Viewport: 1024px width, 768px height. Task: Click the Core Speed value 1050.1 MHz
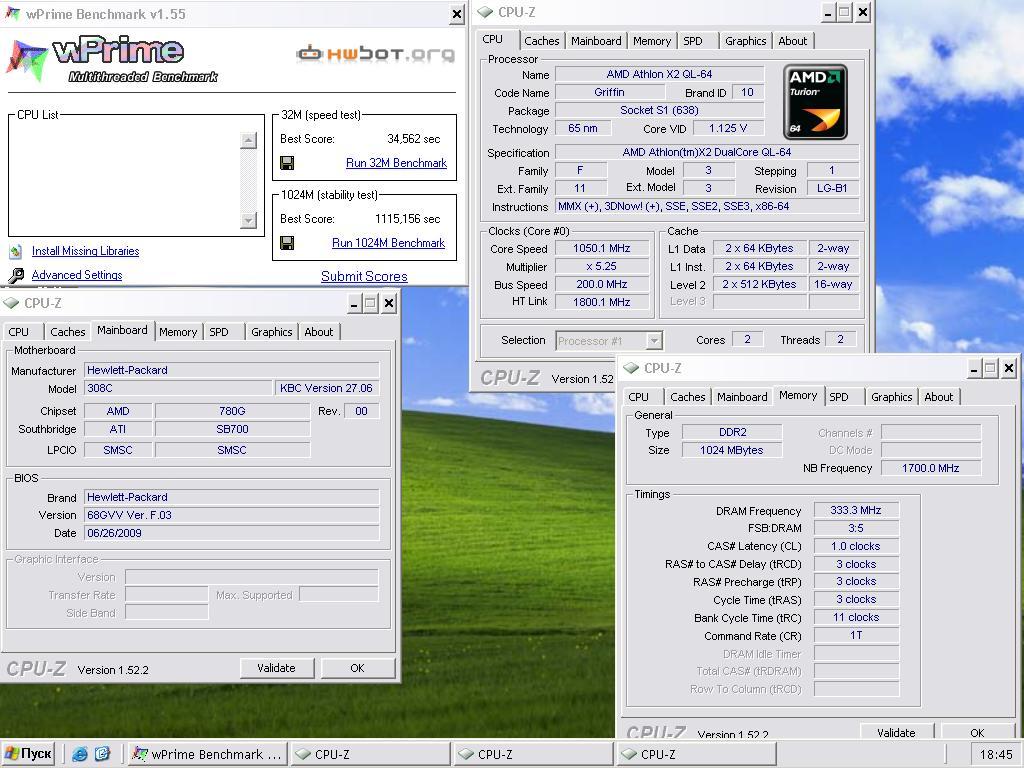pos(601,248)
